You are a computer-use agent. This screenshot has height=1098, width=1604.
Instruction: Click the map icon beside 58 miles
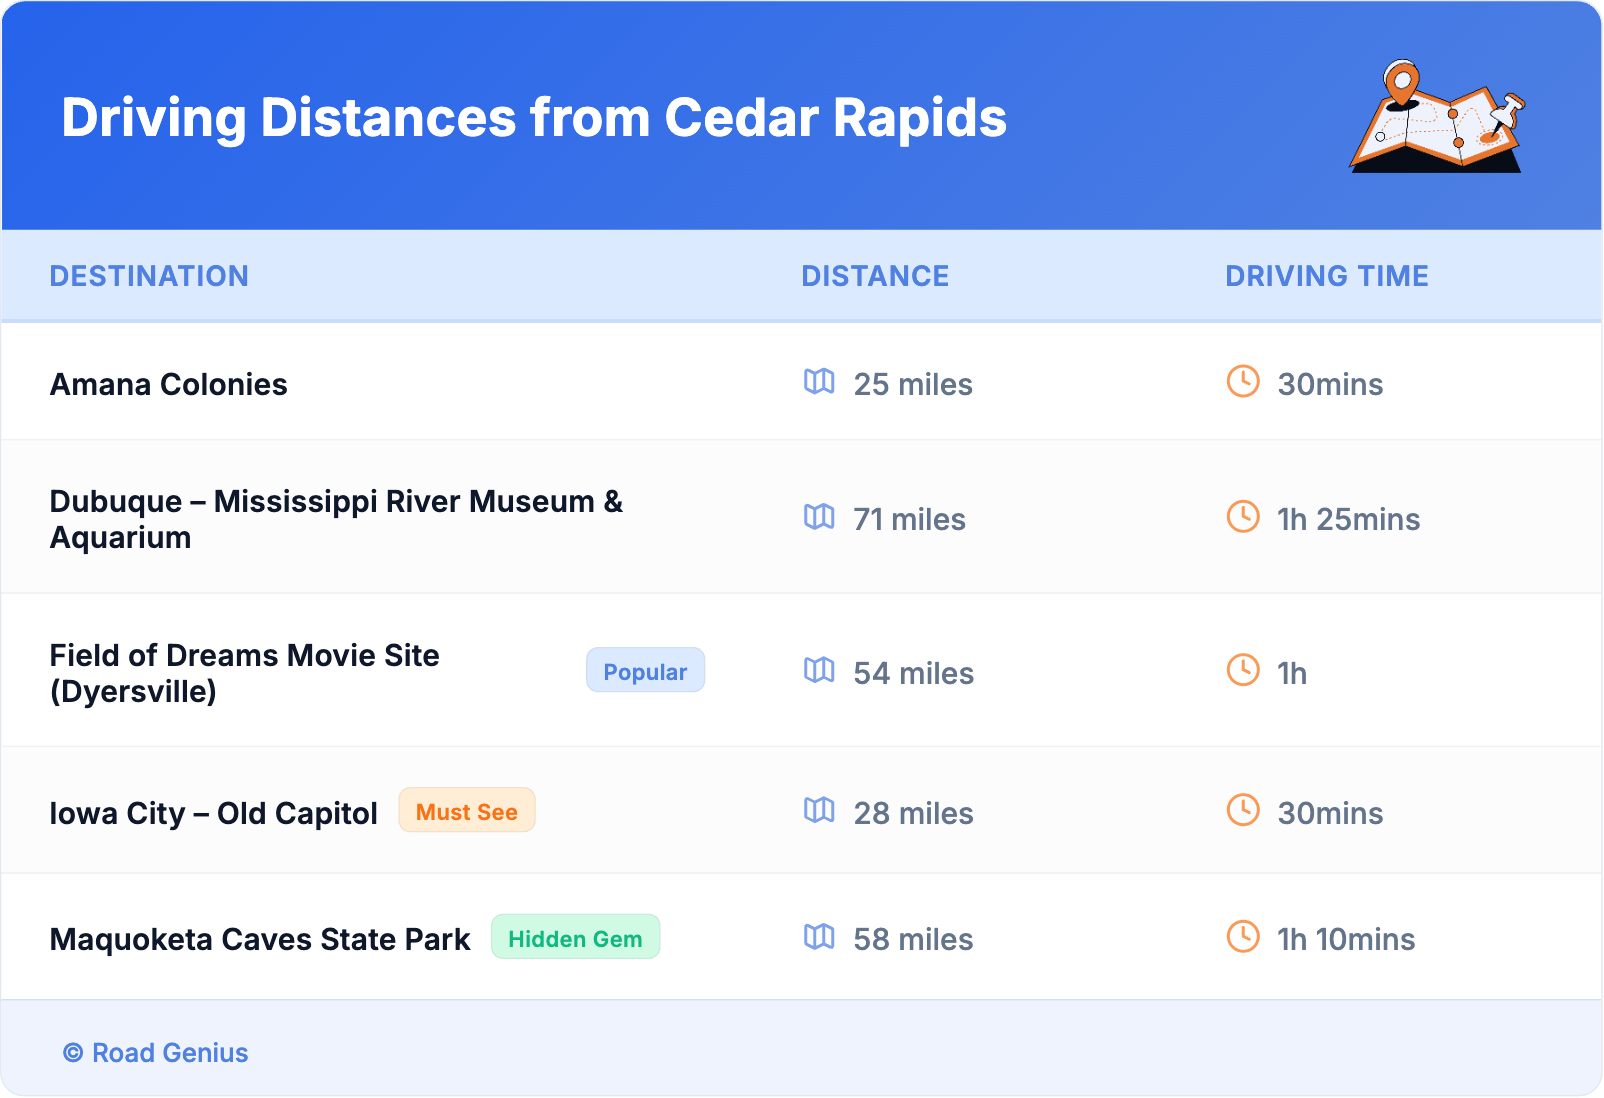[x=819, y=937]
